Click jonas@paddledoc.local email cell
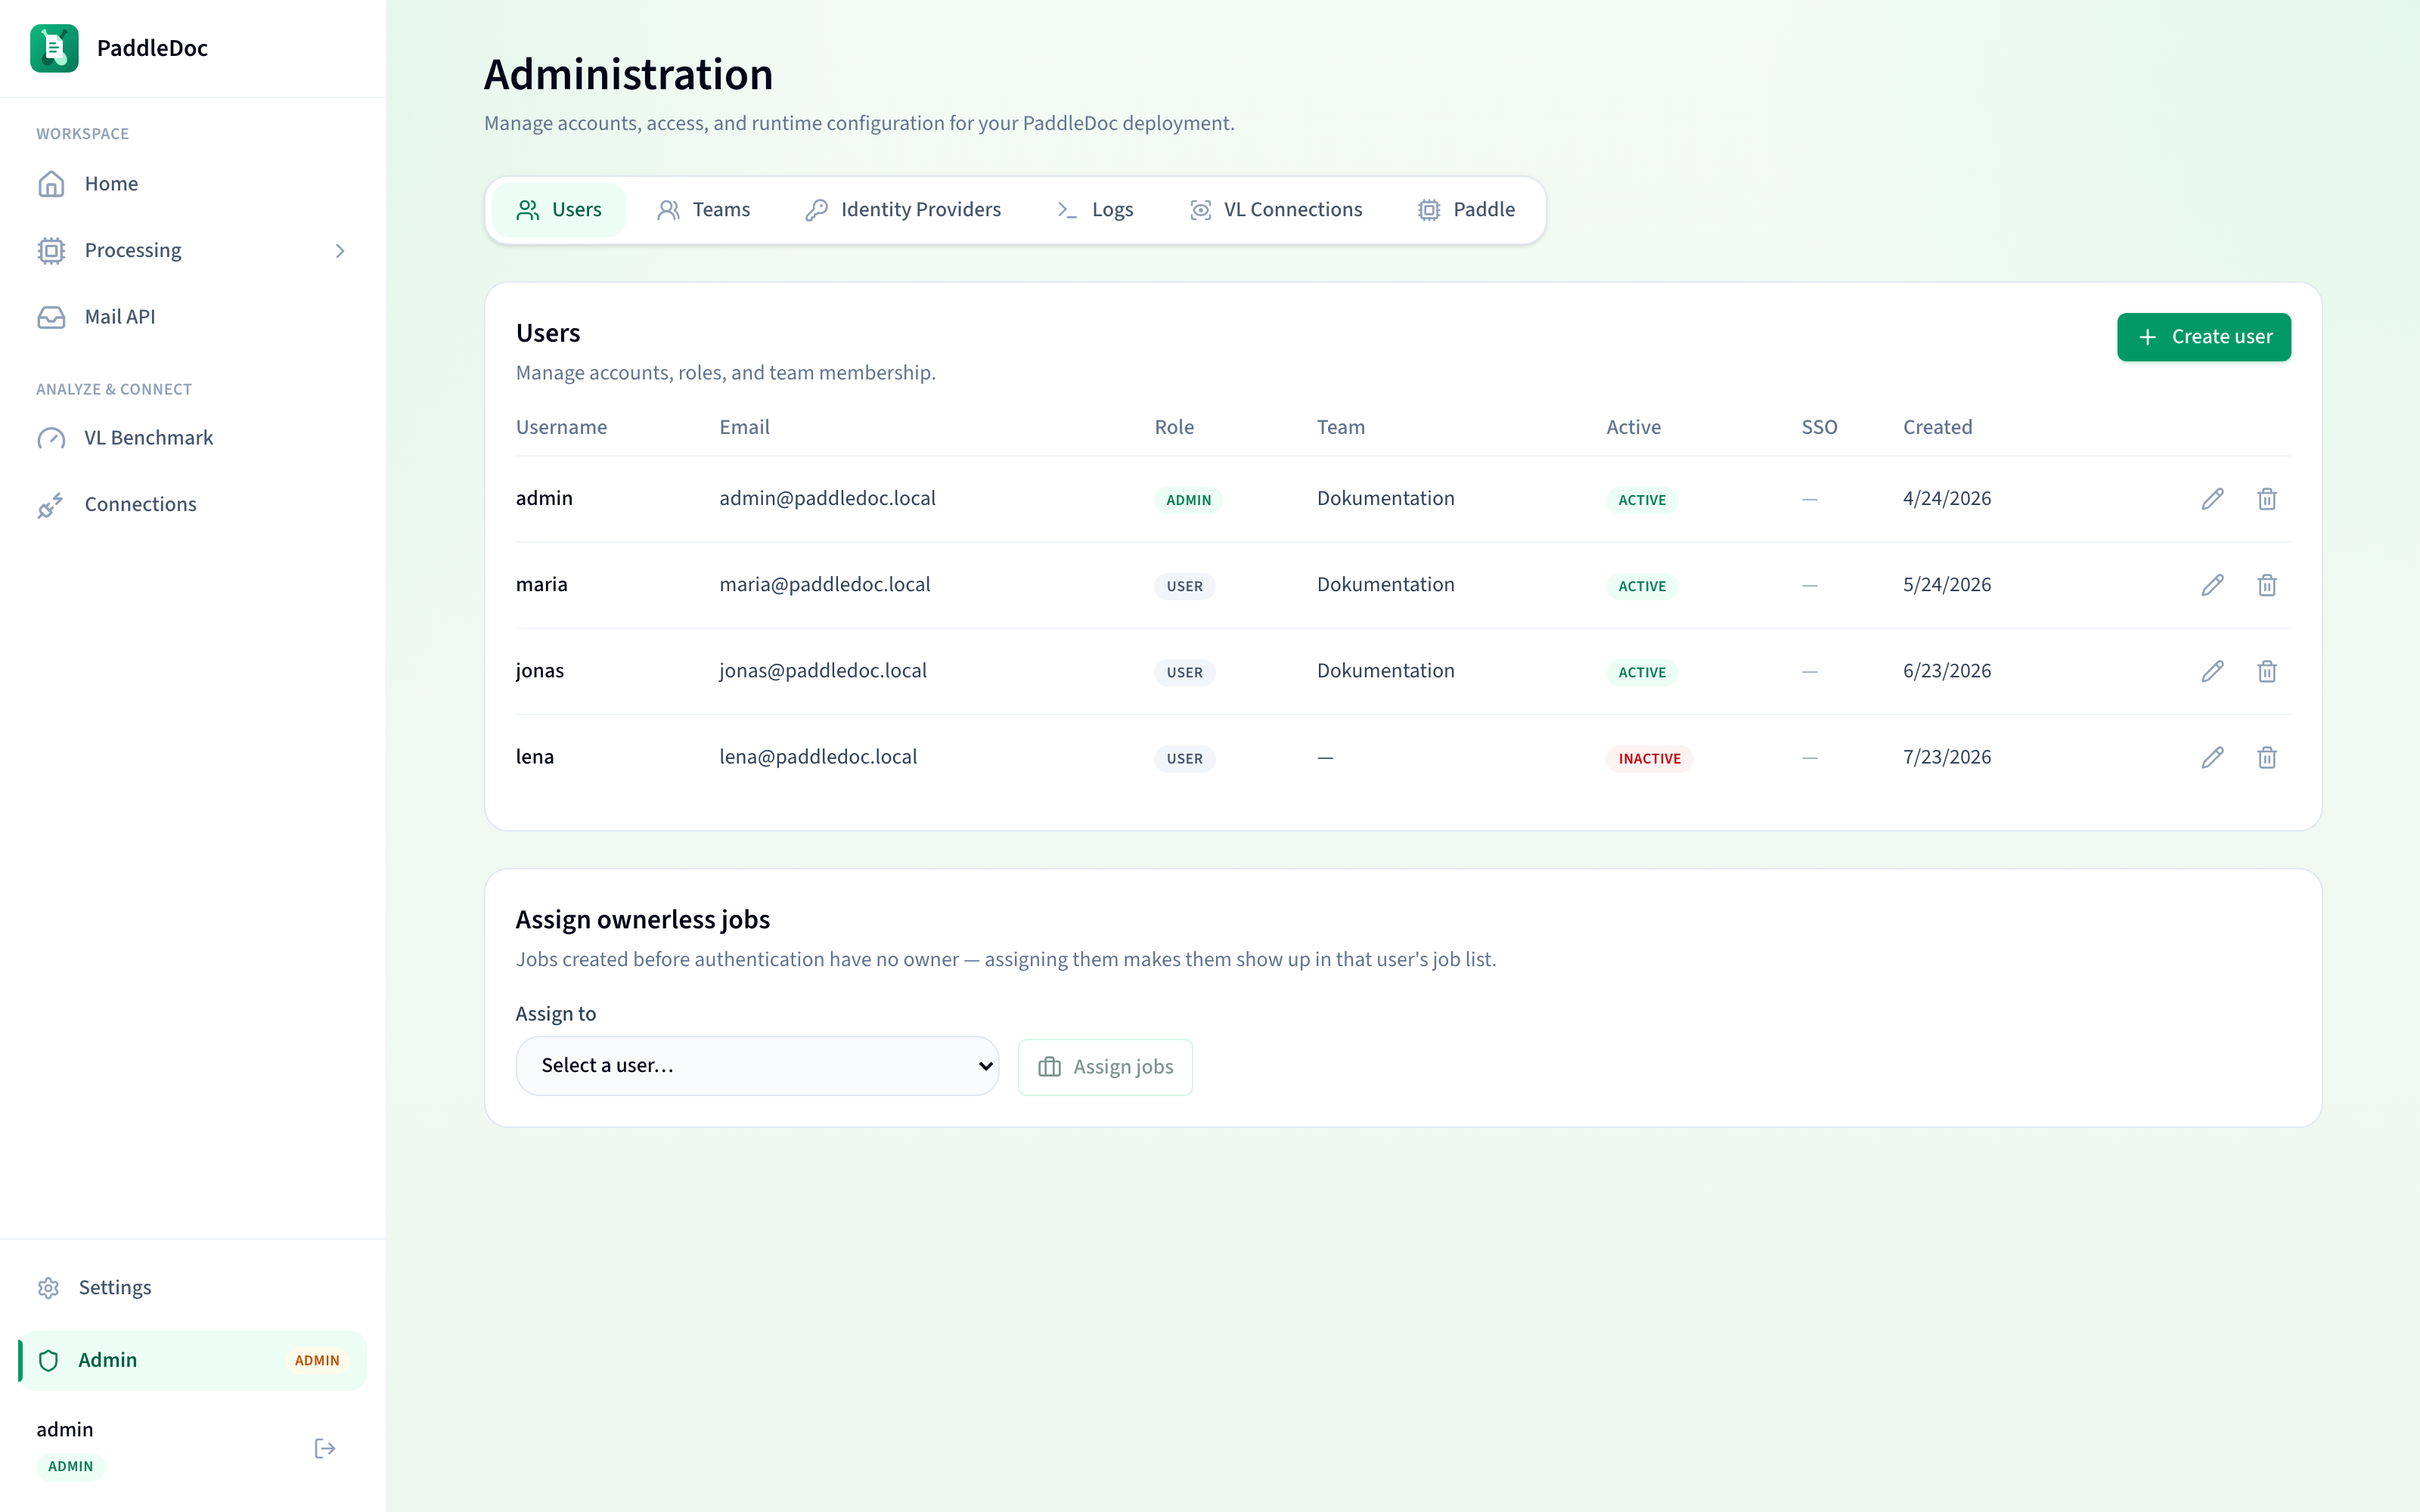 (823, 671)
